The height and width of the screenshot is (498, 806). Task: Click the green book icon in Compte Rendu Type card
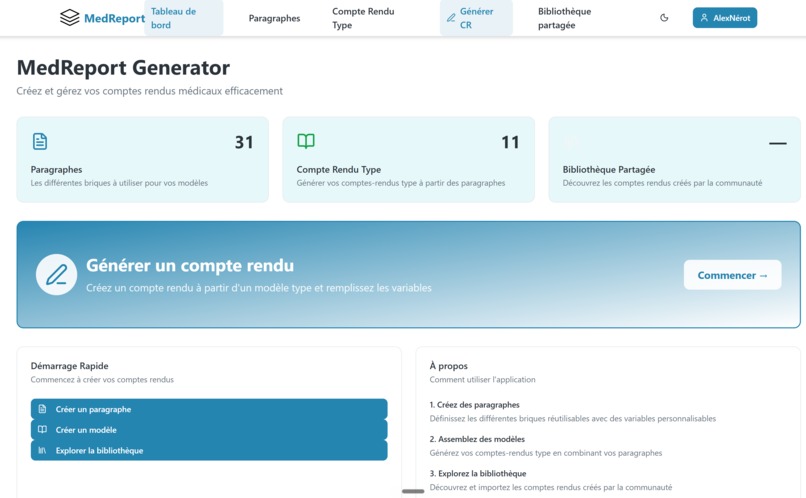tap(306, 141)
